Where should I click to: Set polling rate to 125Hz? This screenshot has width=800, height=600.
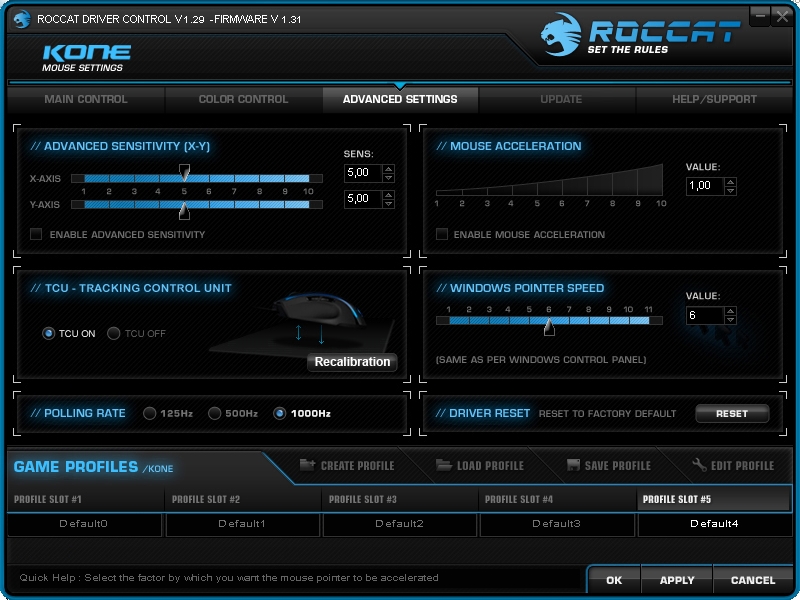point(149,413)
